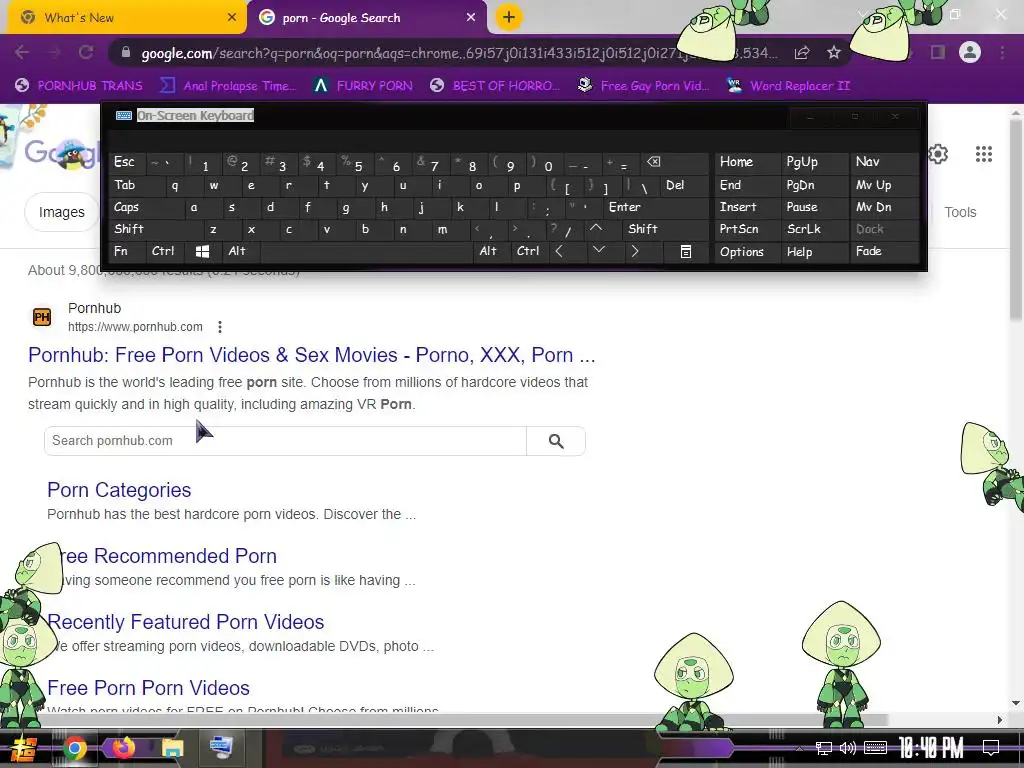The height and width of the screenshot is (768, 1024).
Task: Expand the Tools options in Google search
Action: coord(960,212)
